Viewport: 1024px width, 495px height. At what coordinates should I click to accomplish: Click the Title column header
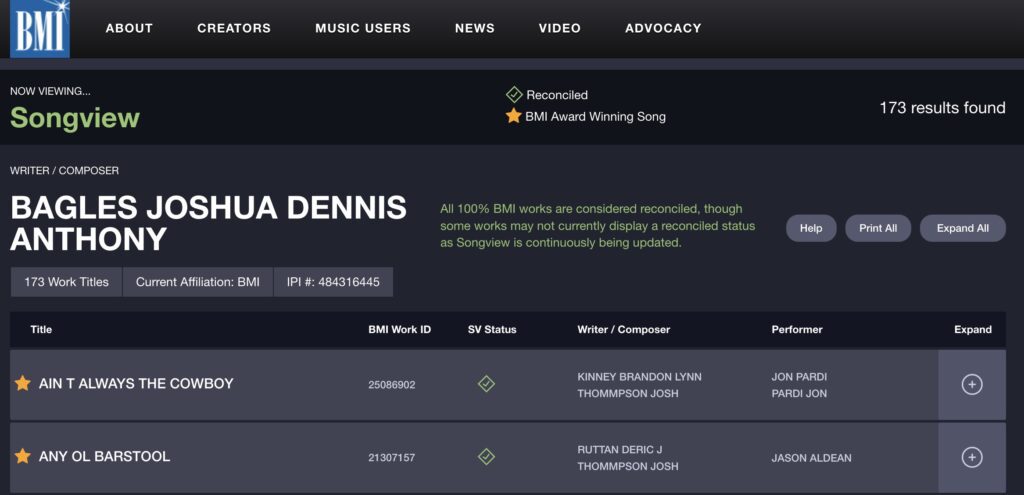tap(41, 330)
